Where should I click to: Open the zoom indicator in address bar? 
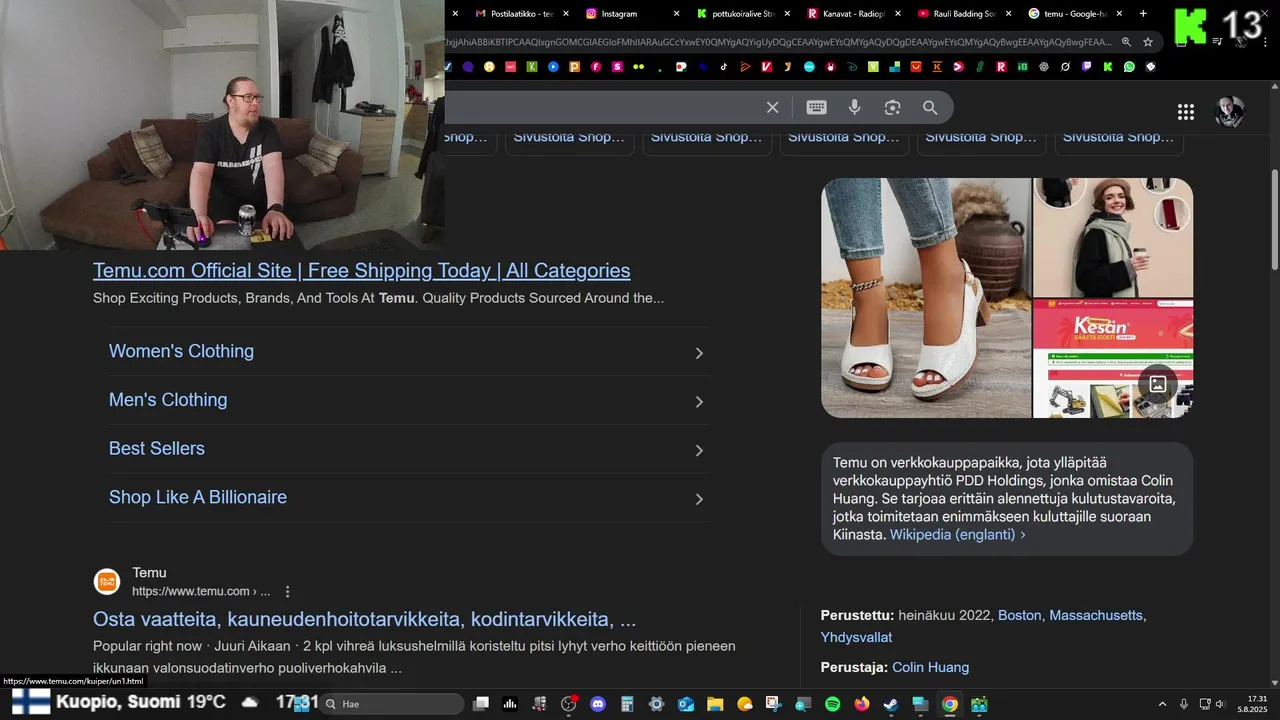tap(1126, 42)
